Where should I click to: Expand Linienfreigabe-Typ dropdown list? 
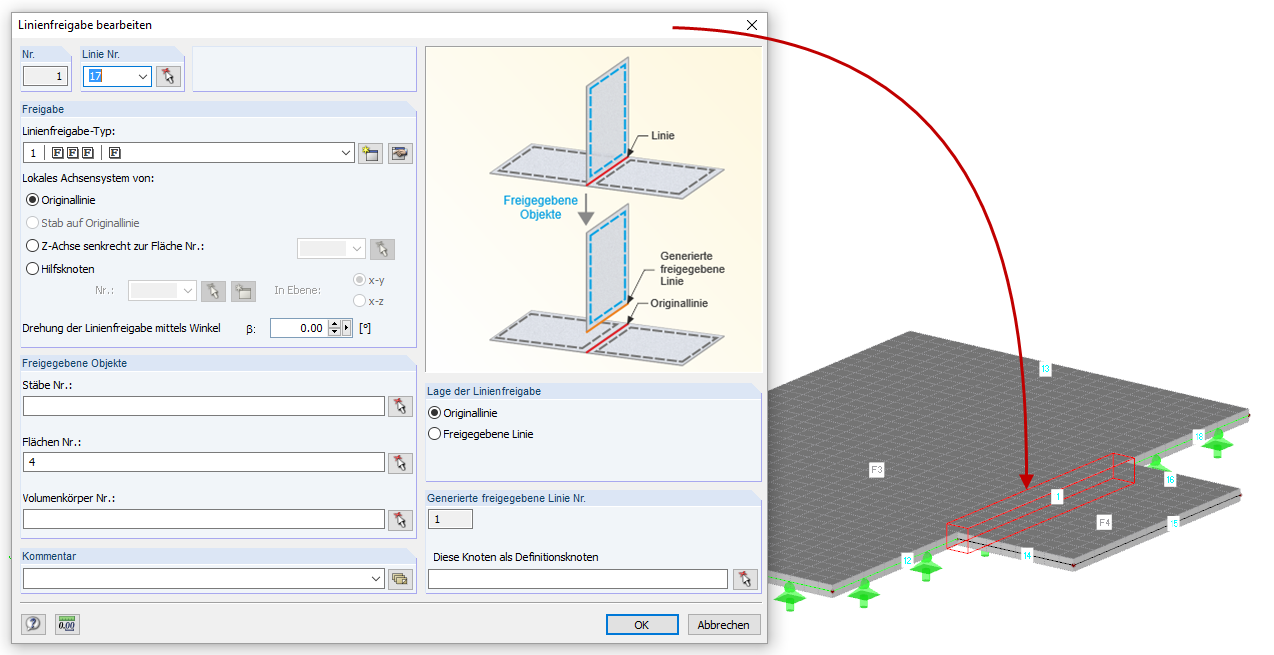(346, 153)
